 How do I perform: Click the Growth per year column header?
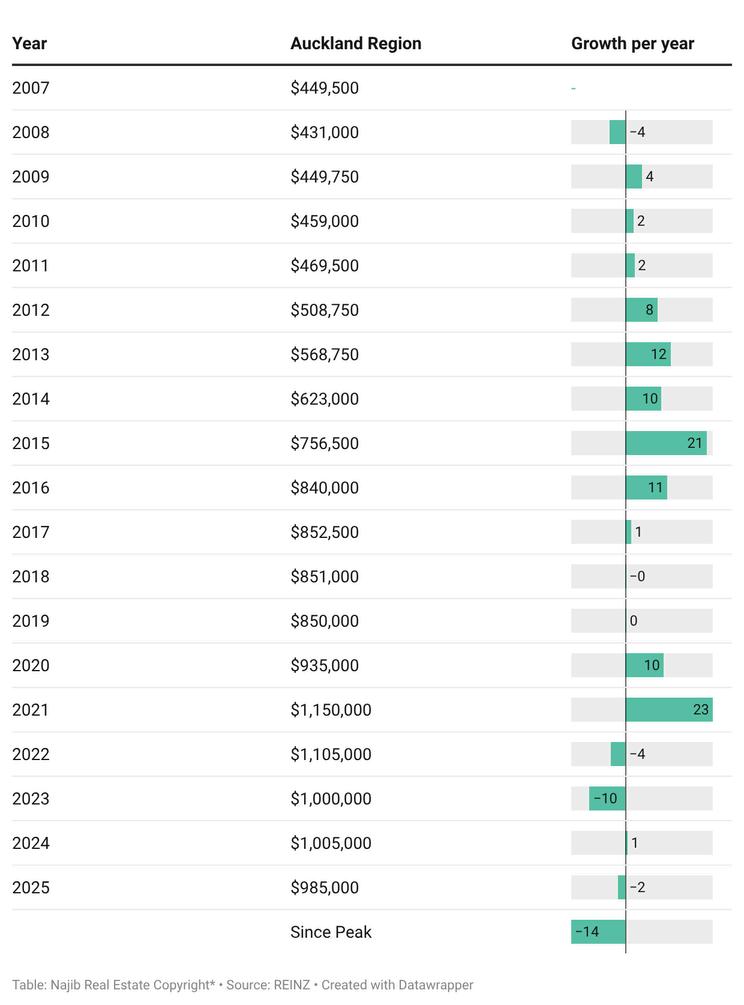(632, 44)
